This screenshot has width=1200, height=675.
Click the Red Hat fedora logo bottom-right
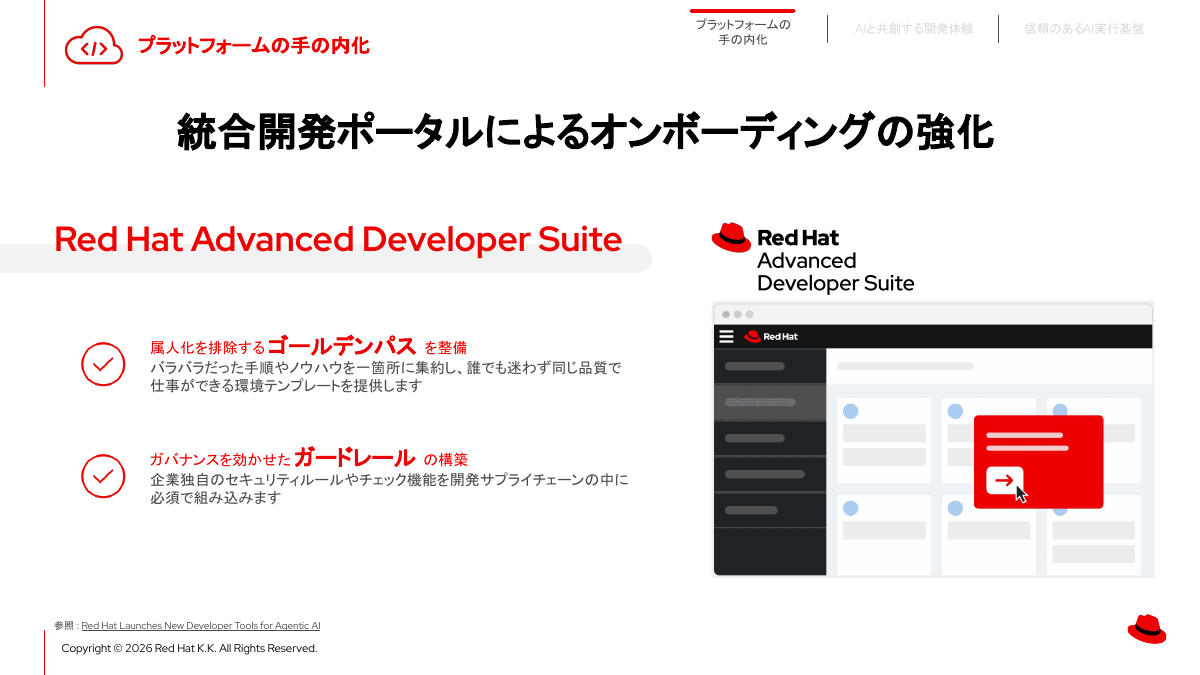(x=1147, y=629)
